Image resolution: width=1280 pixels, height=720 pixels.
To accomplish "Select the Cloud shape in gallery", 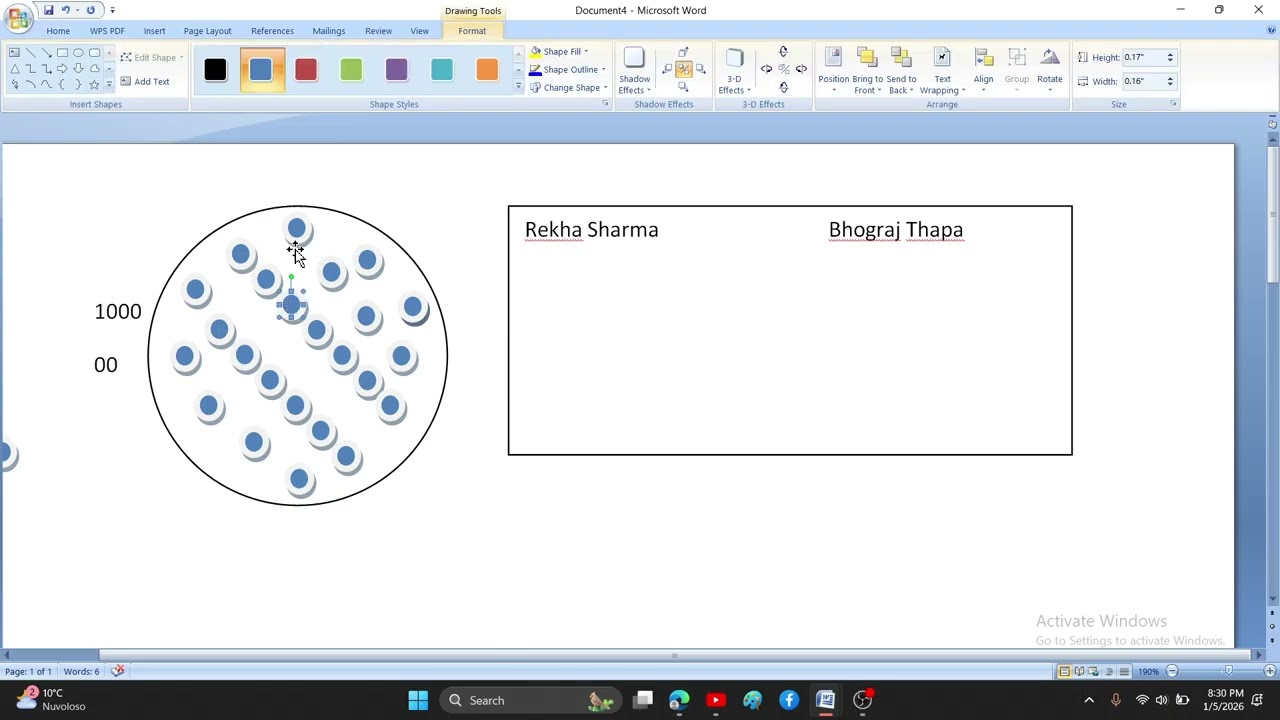I will [x=94, y=69].
